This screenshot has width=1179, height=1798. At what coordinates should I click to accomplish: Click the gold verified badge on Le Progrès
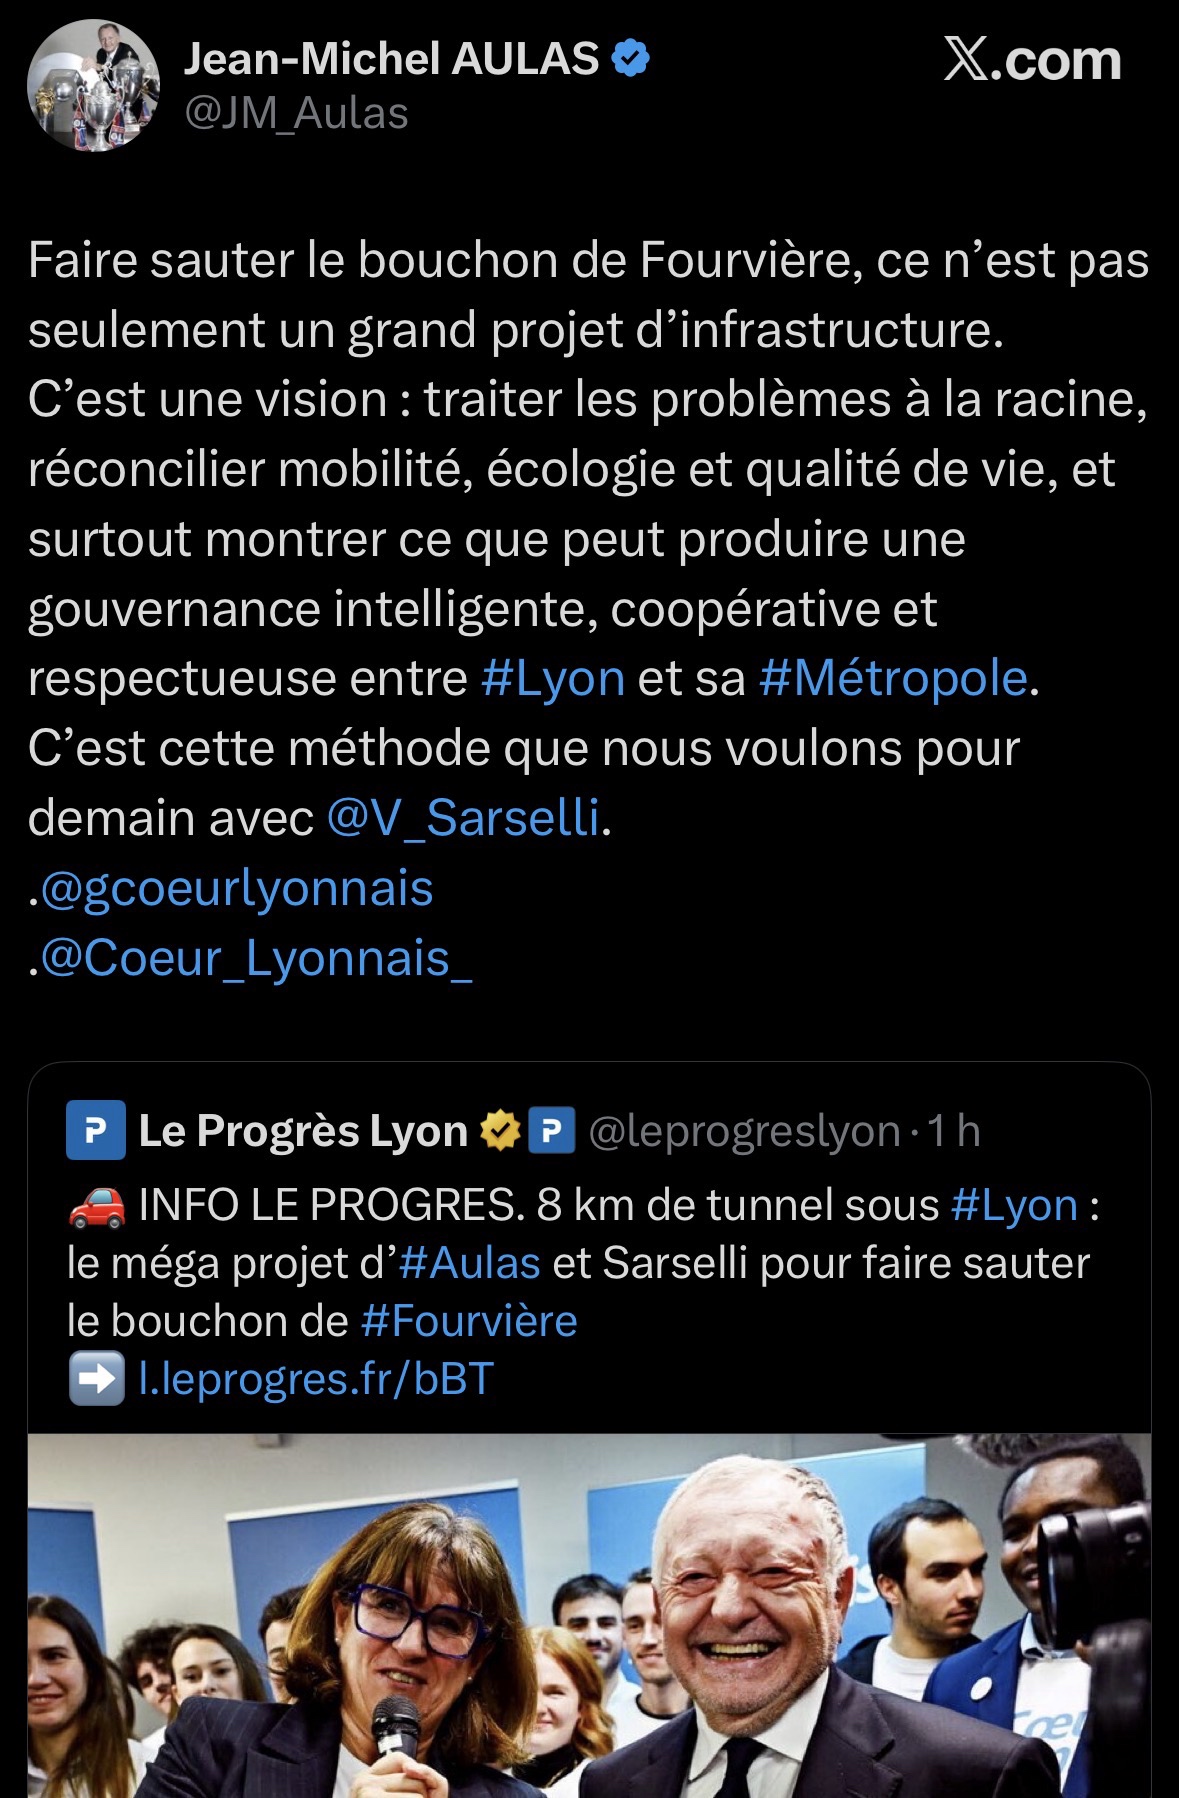click(x=500, y=1130)
